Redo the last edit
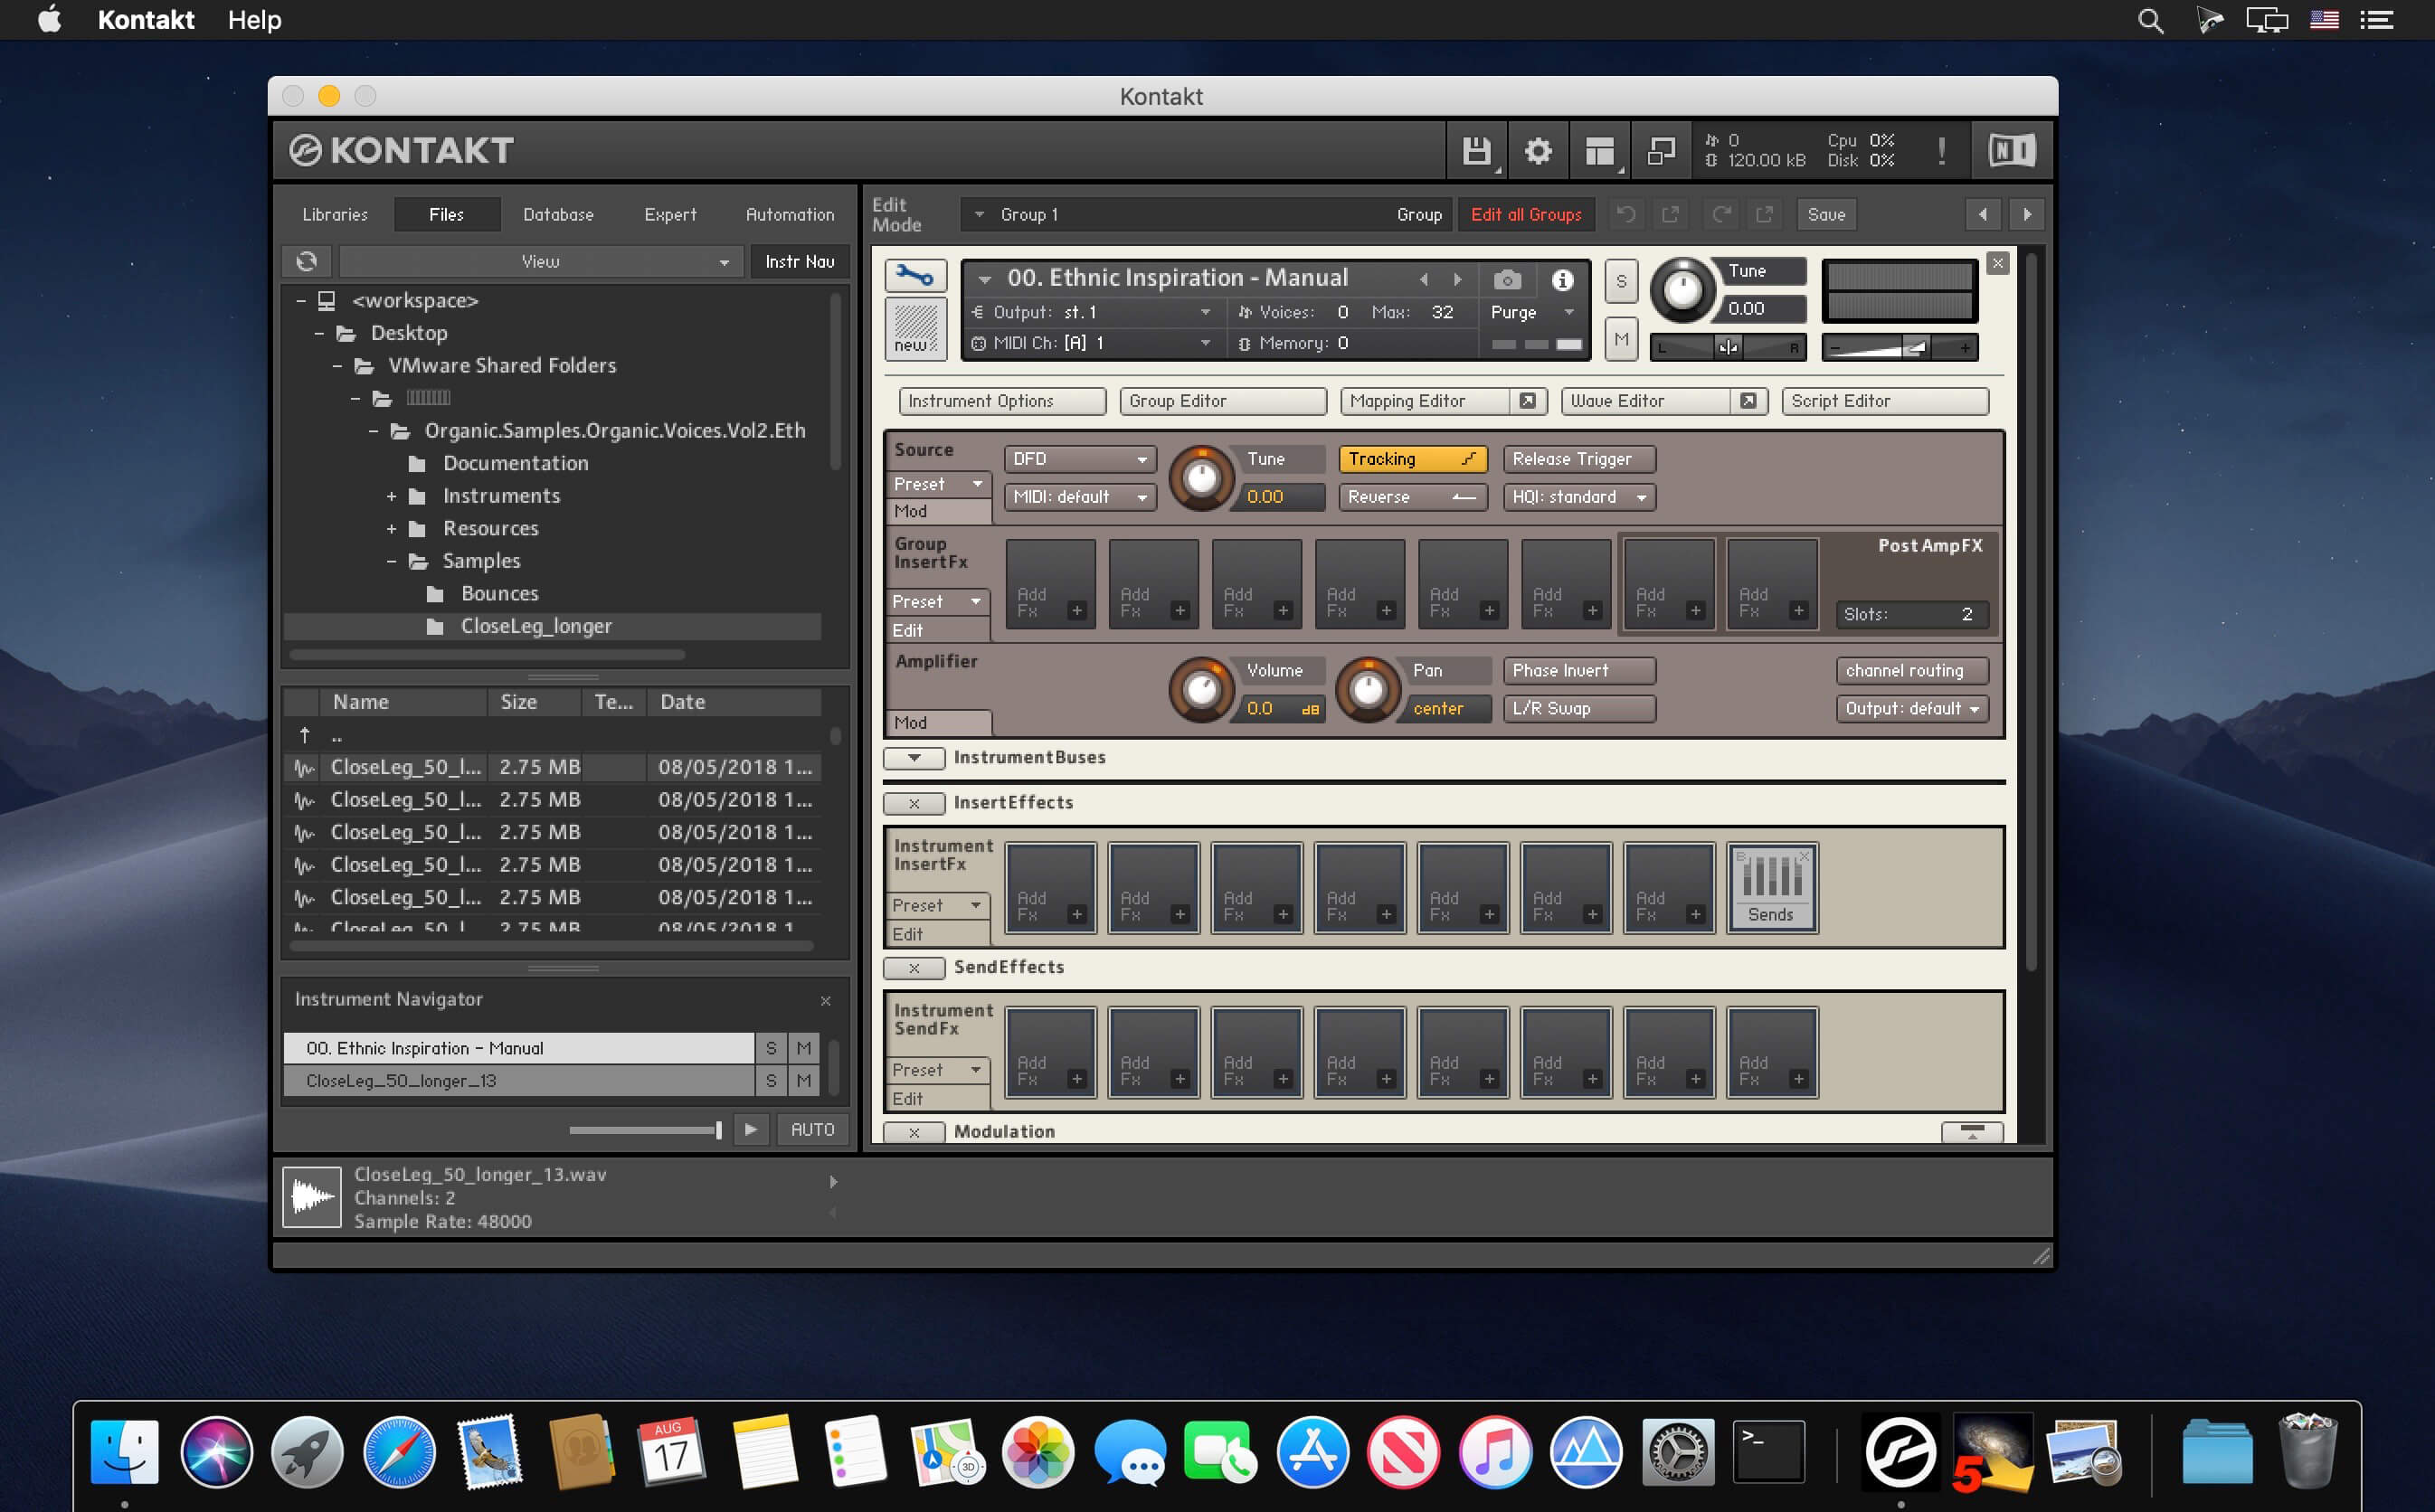 [1721, 214]
